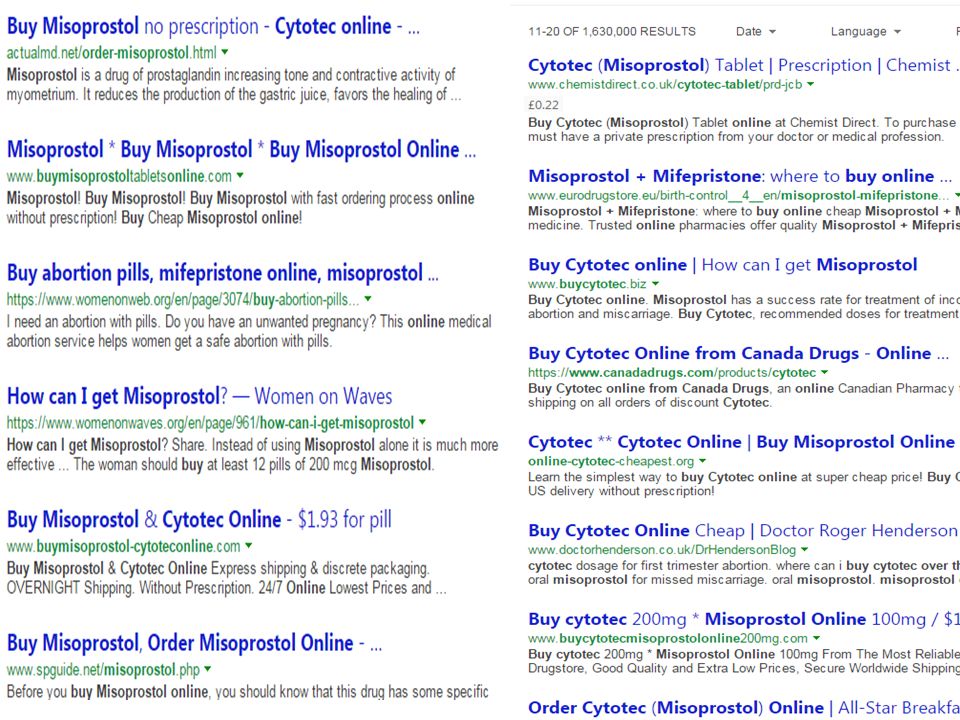This screenshot has width=960, height=720.
Task: Click the online-cytotec-cheapest.org URL text
Action: [611, 461]
